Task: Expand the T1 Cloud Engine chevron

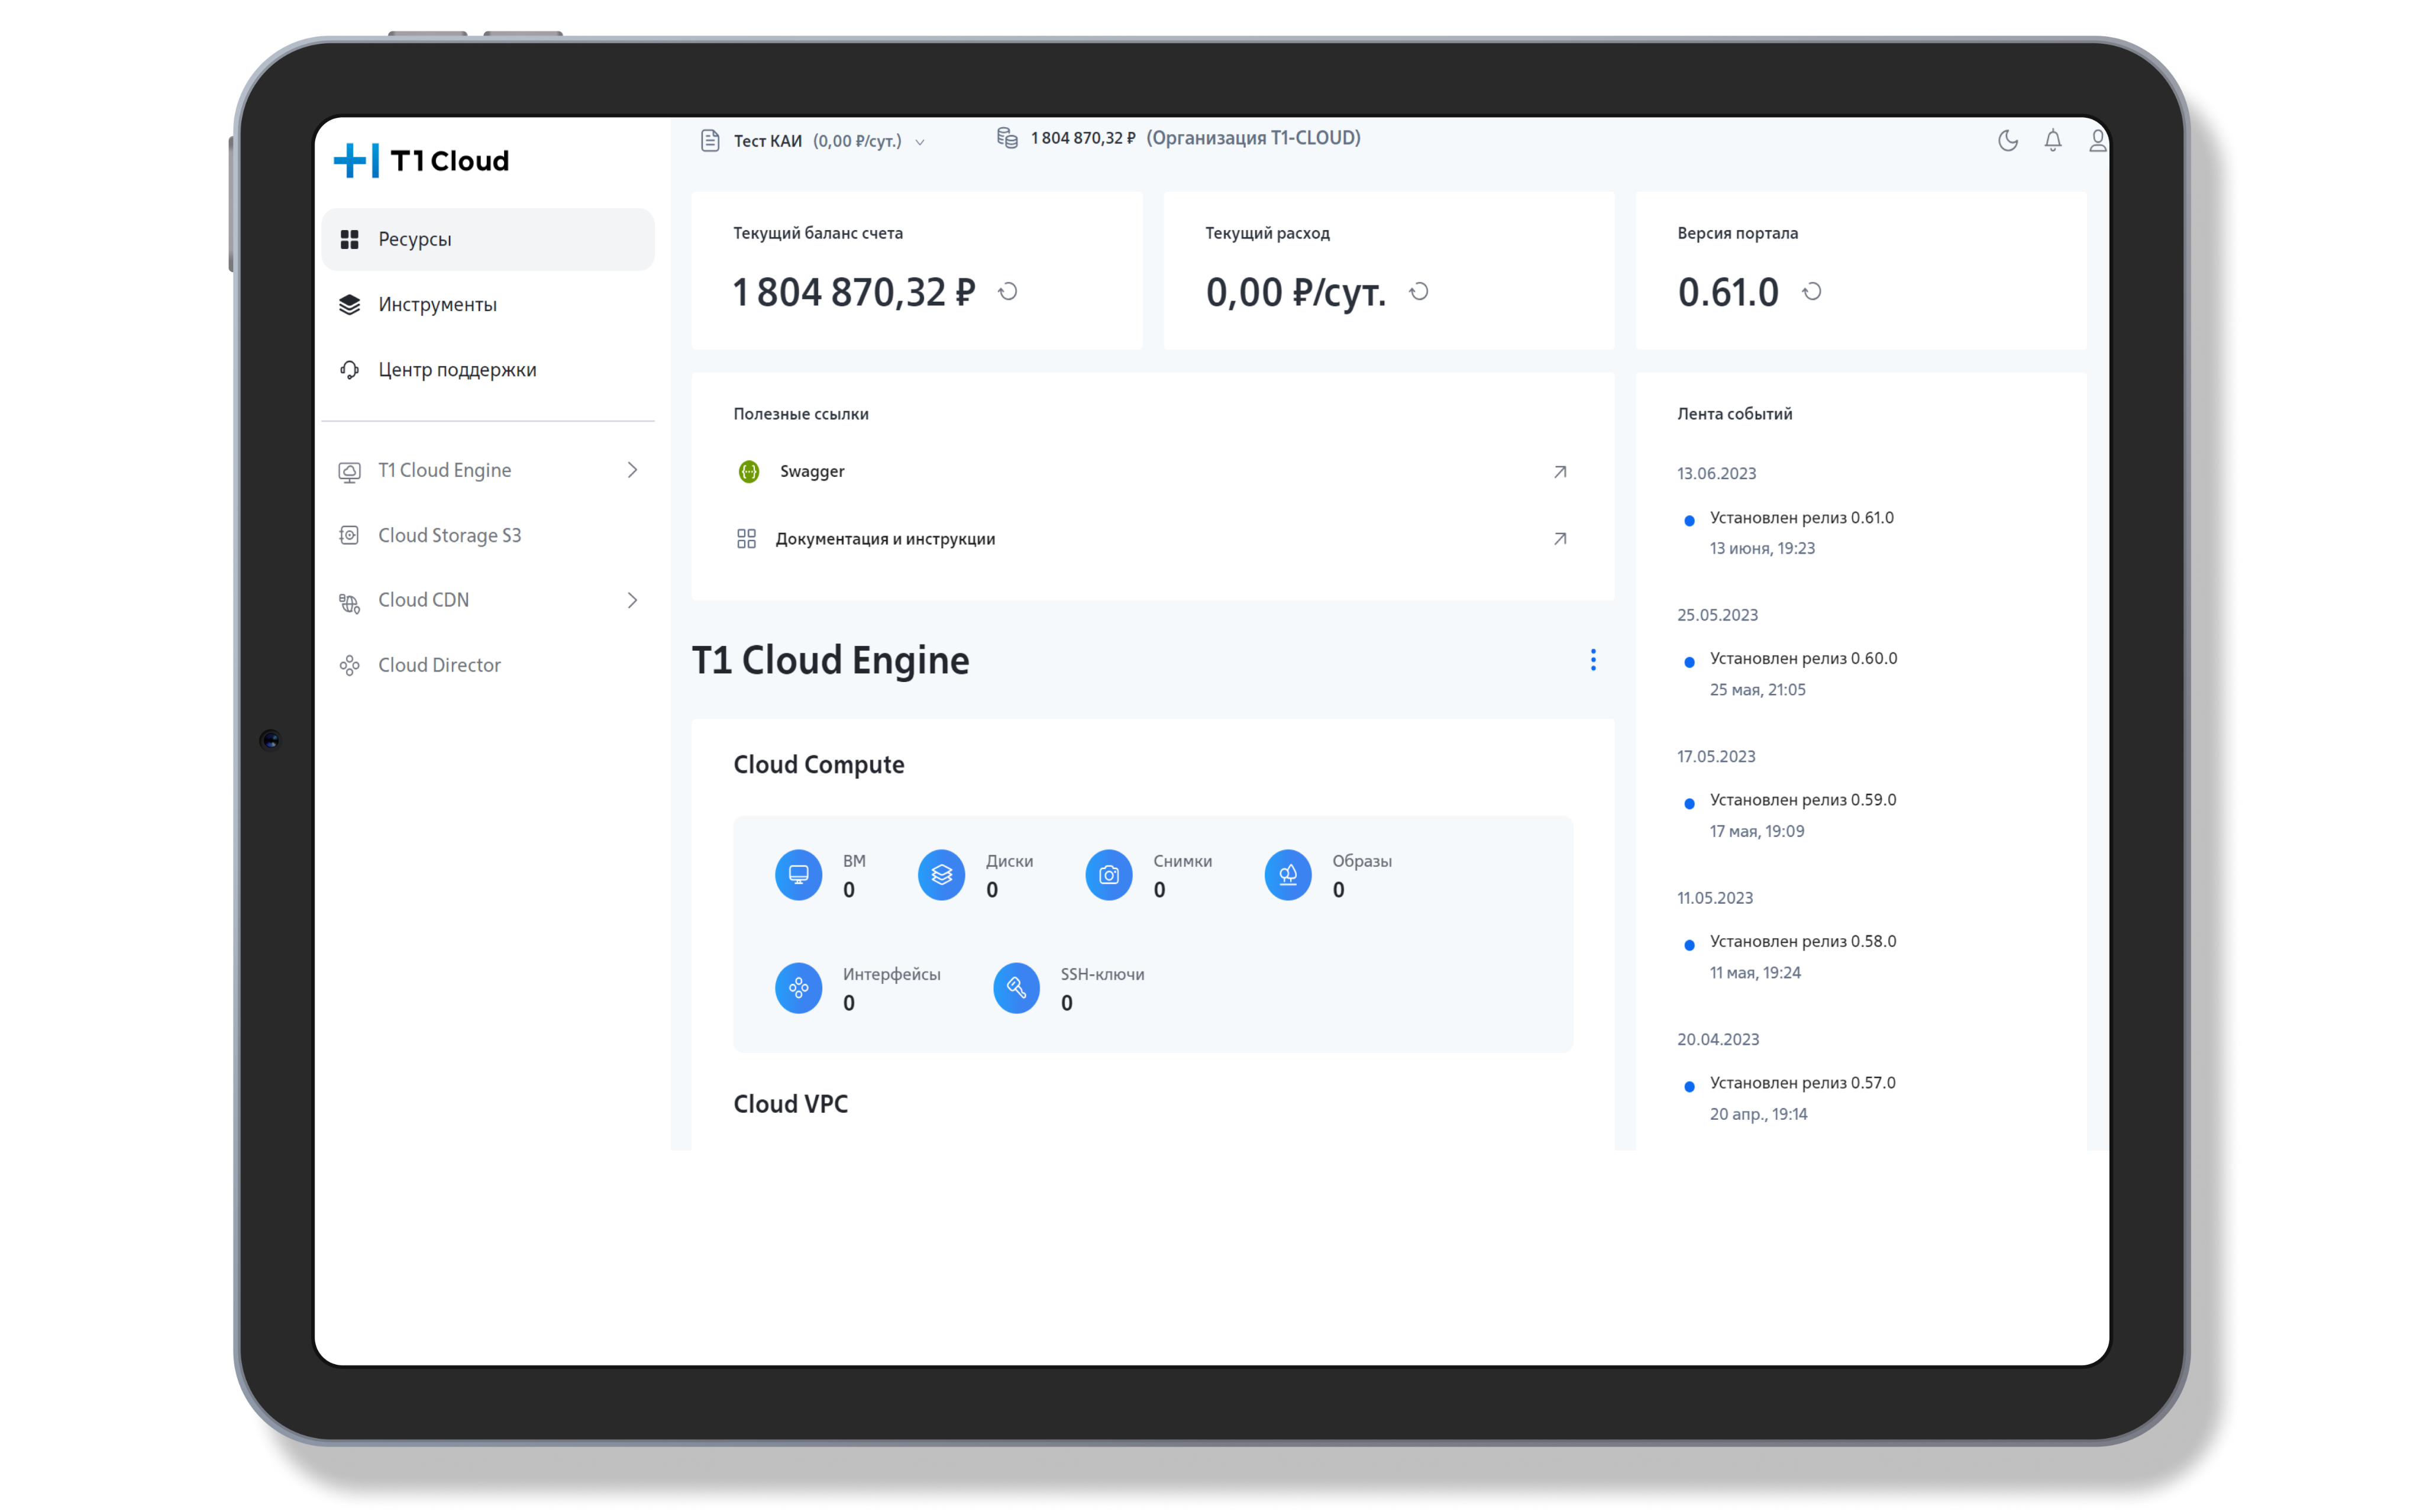Action: pos(632,470)
